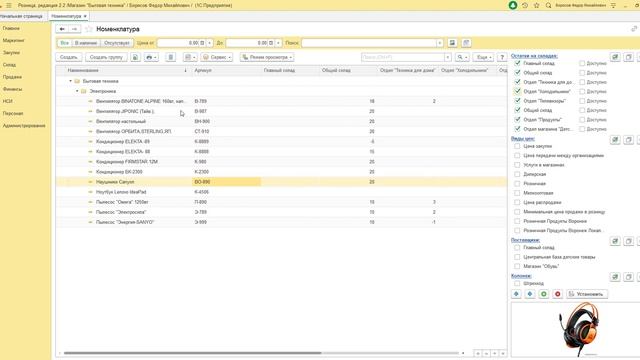Click the blue move-up arrow above the picture
This screenshot has height=360, width=640.
click(516, 294)
